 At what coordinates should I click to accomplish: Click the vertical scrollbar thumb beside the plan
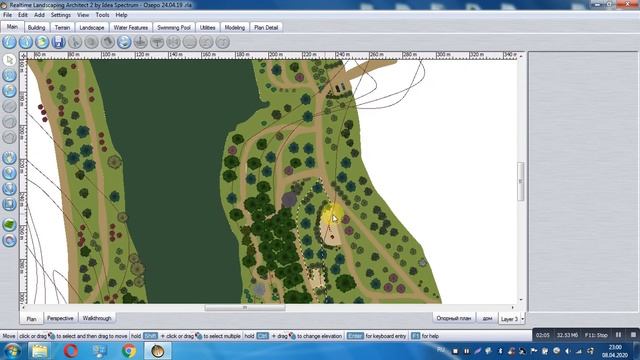point(520,181)
